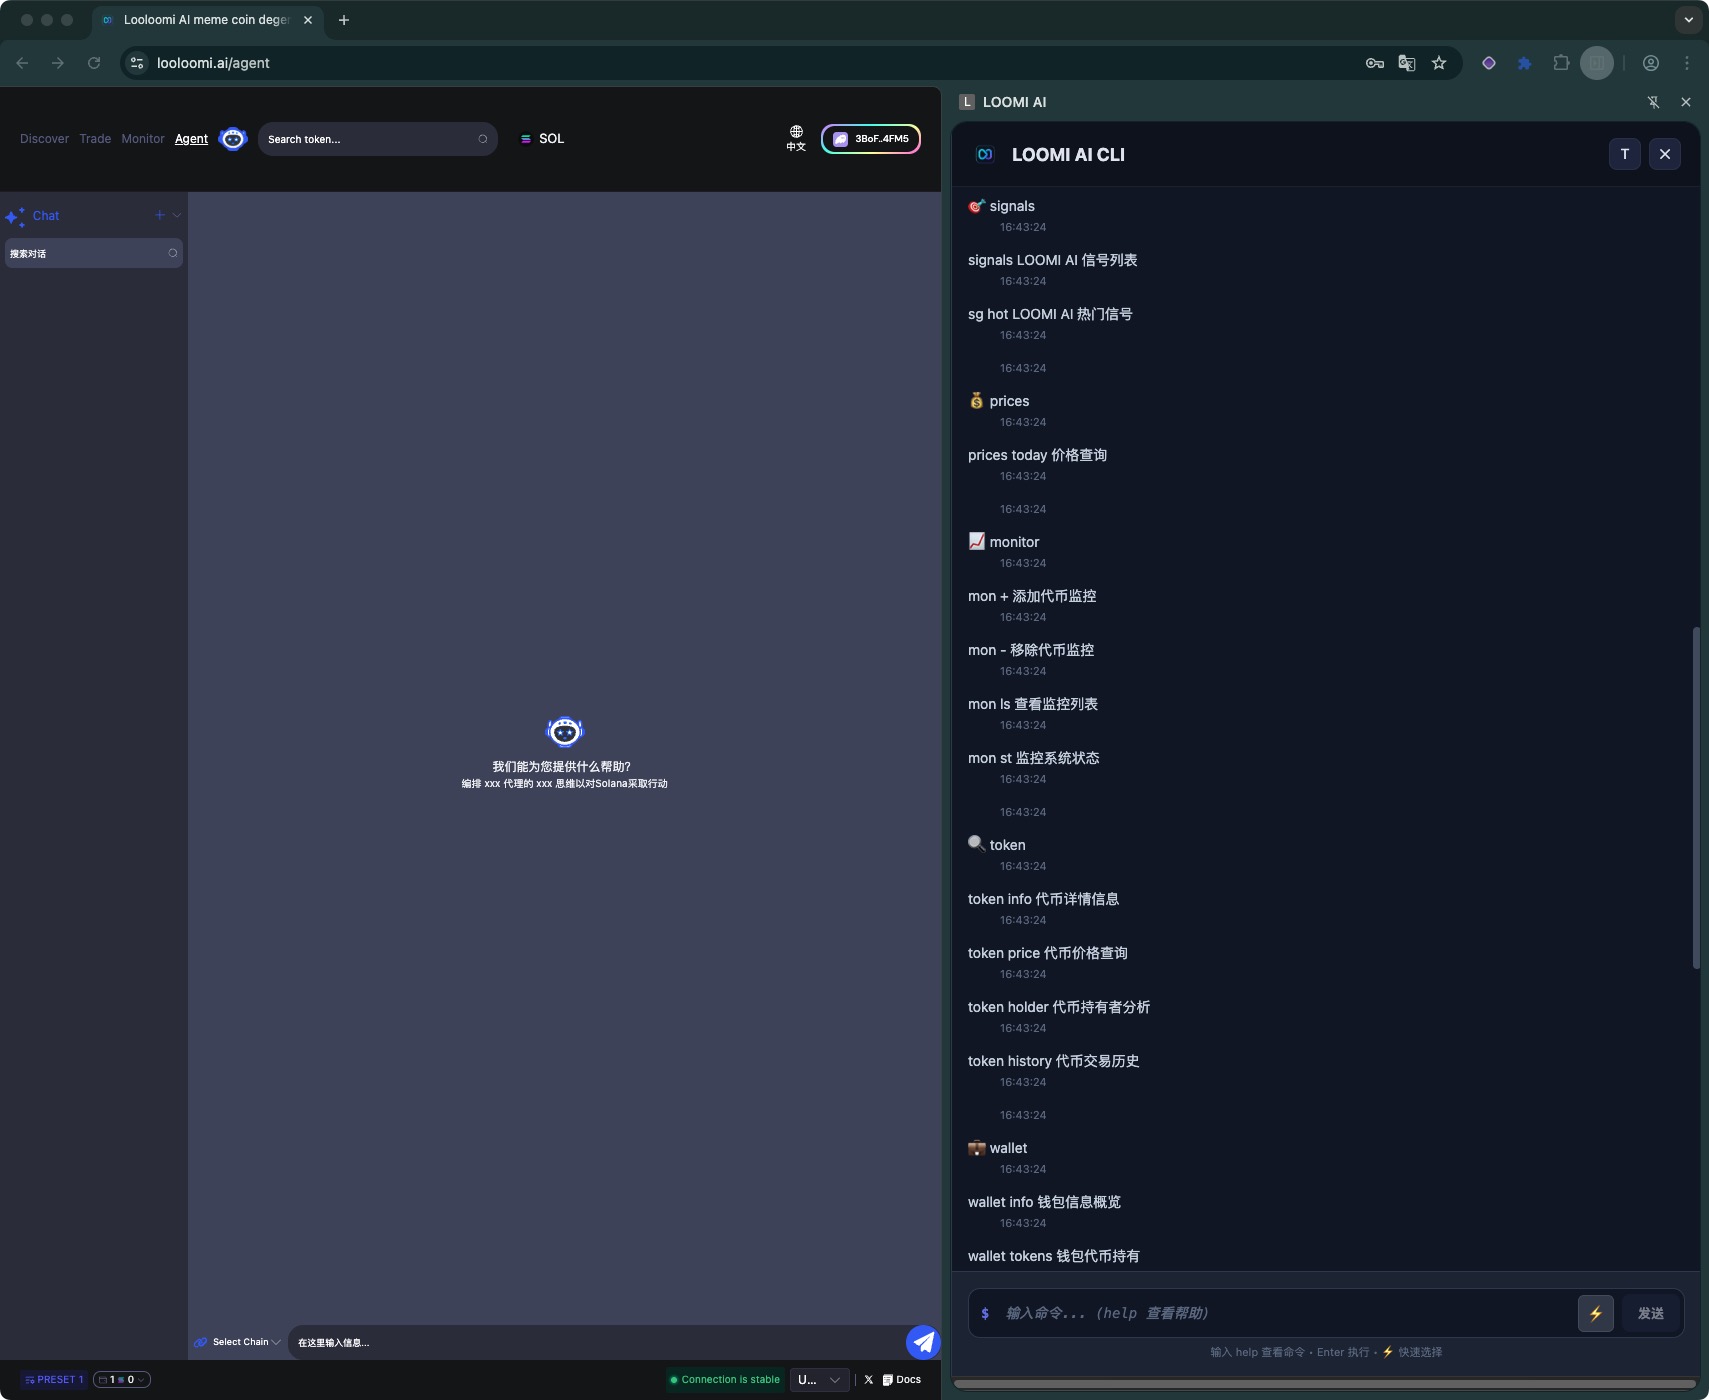Viewport: 1709px width, 1400px height.
Task: Toggle the T button in LOOMI AI CLI header
Action: coord(1623,154)
